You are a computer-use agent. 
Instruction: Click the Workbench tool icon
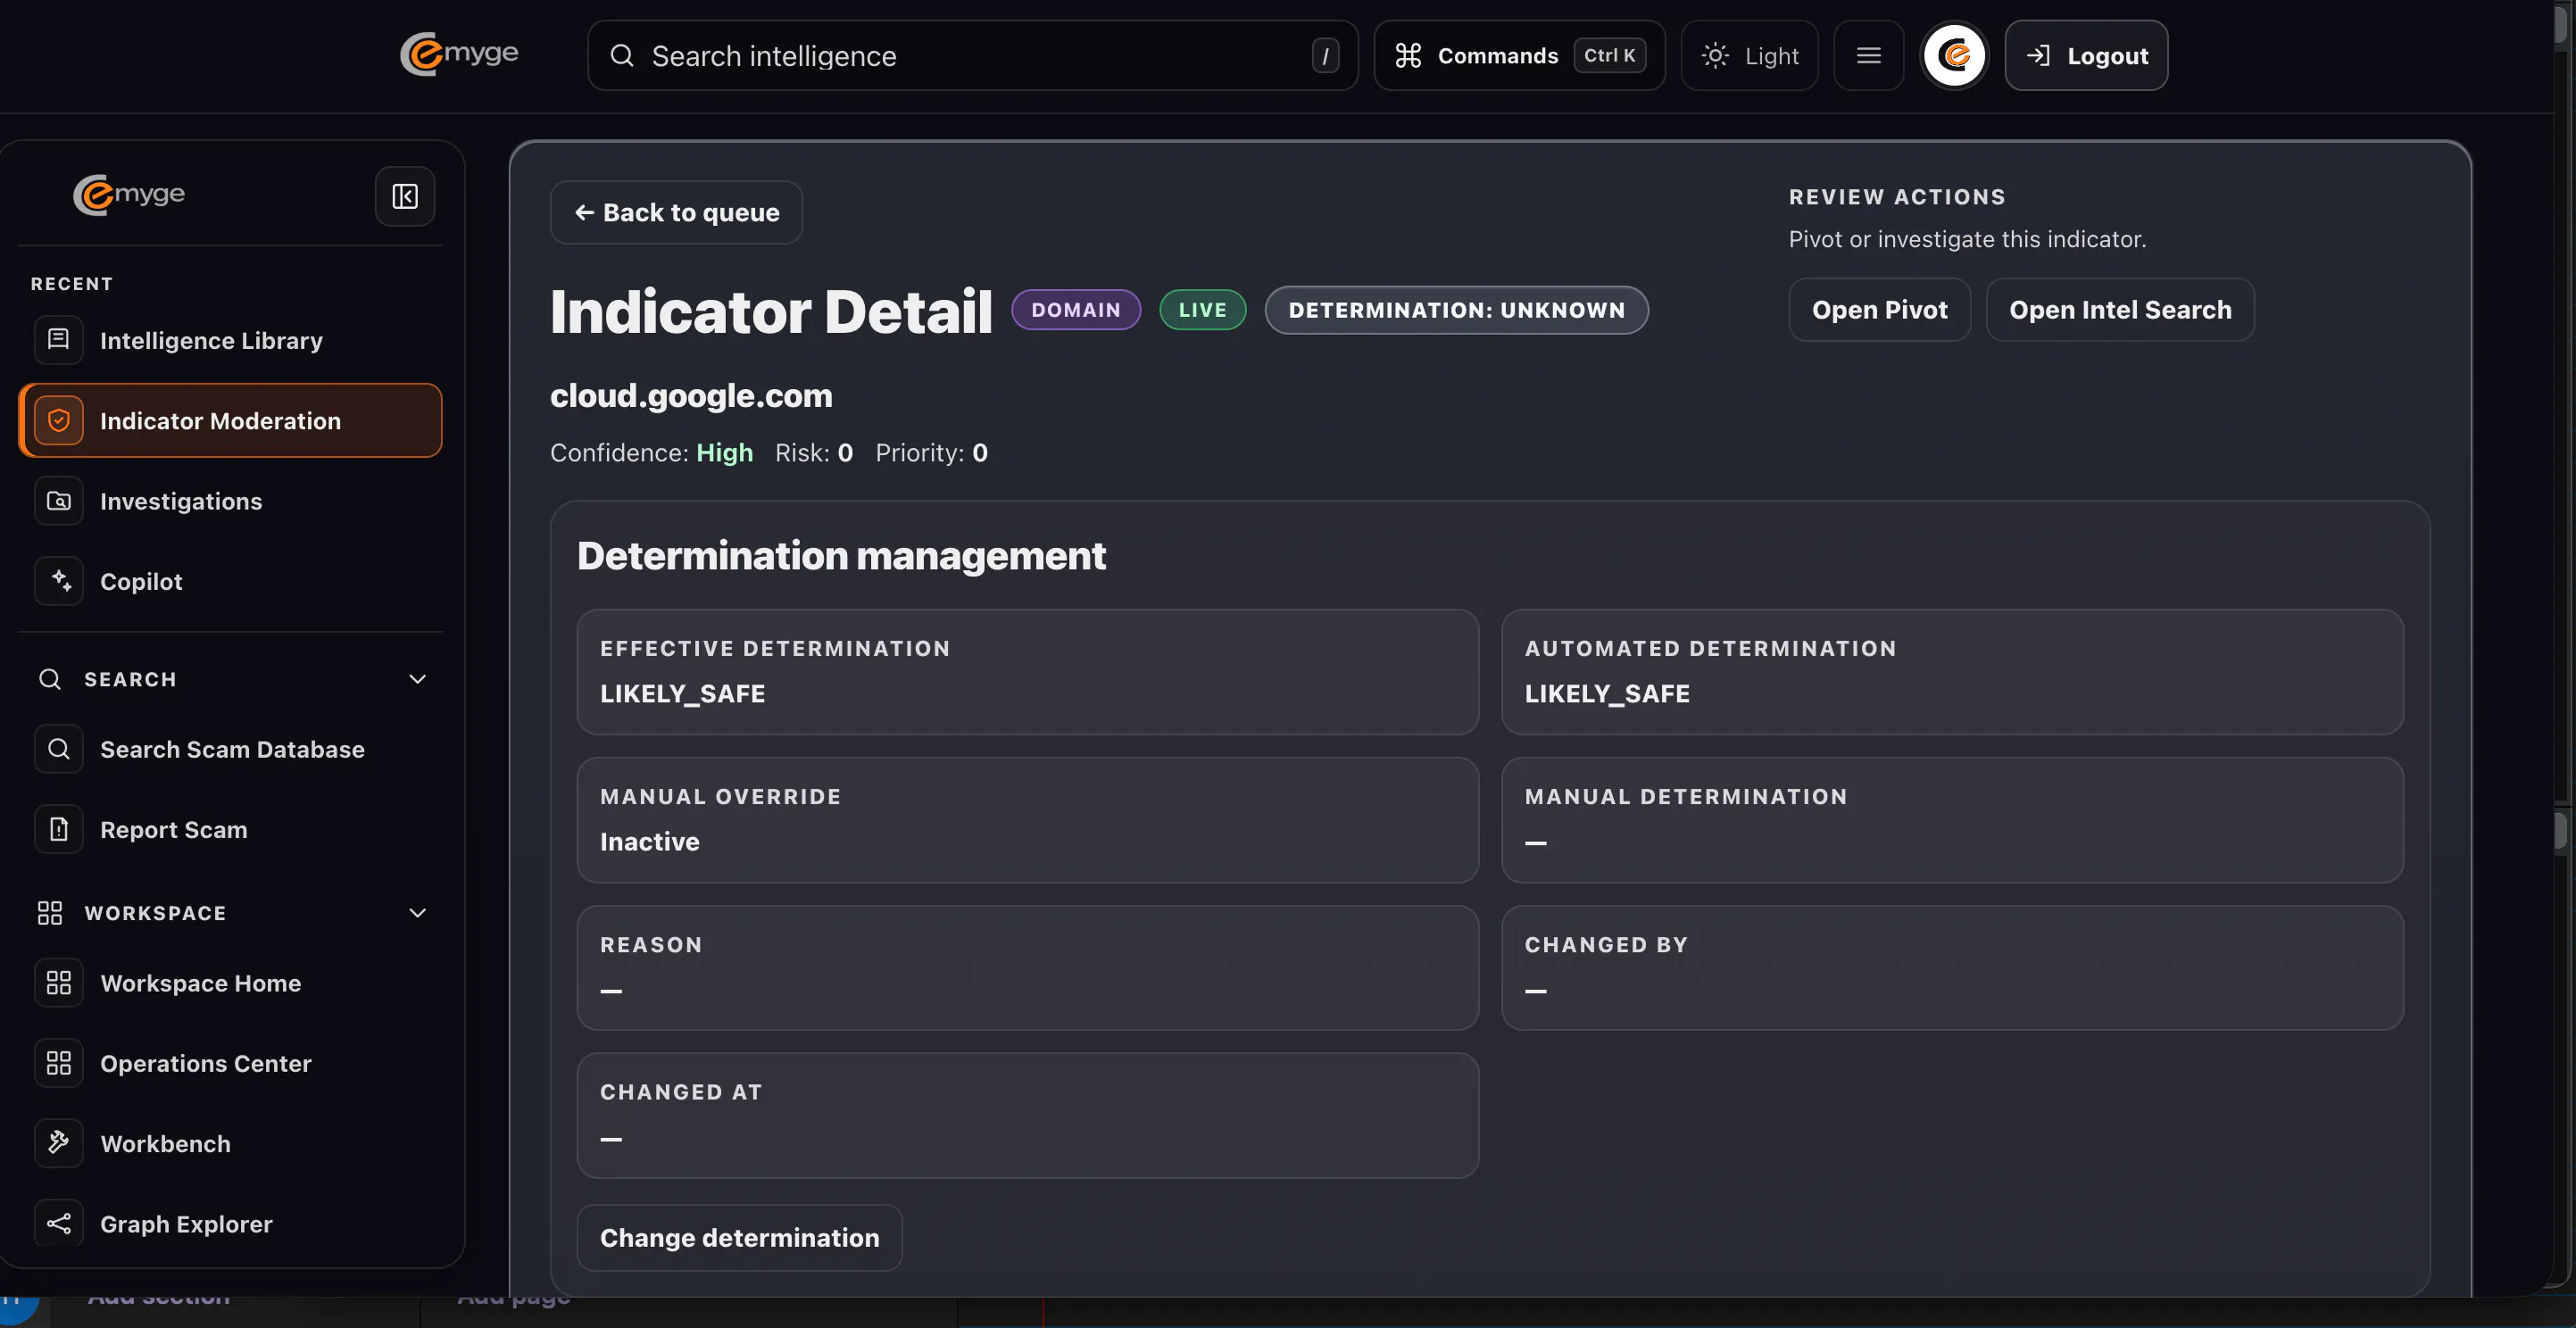[x=59, y=1143]
